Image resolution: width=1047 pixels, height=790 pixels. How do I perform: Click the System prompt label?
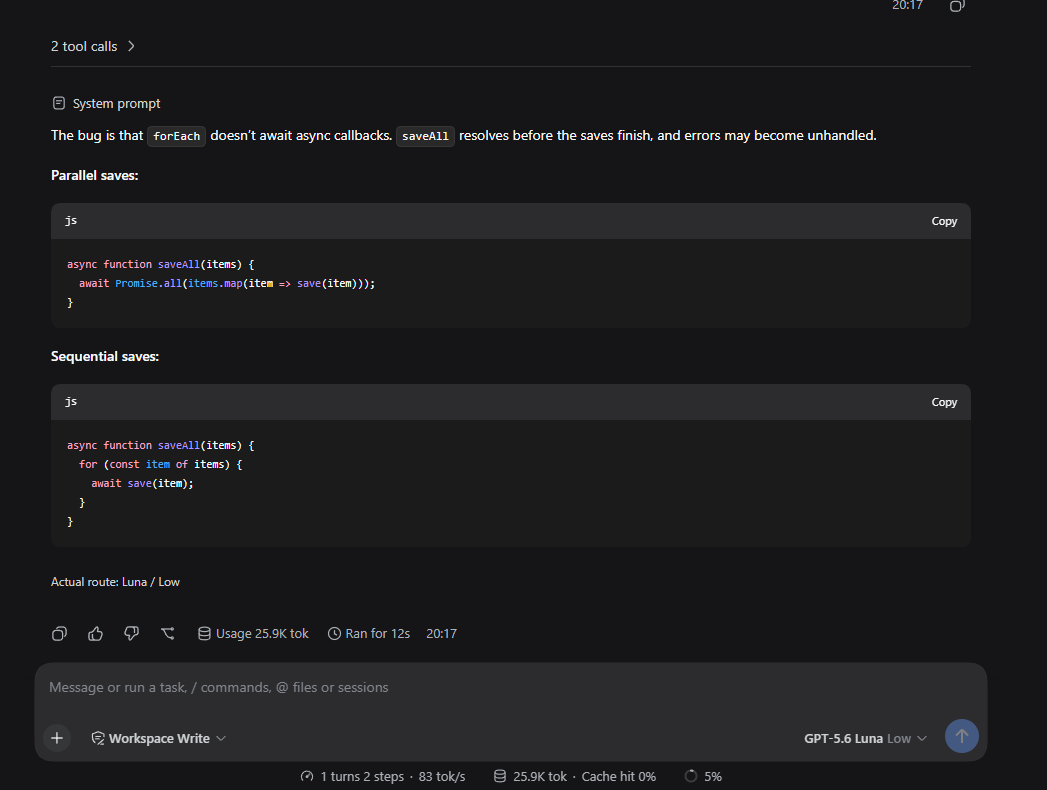[x=116, y=104]
